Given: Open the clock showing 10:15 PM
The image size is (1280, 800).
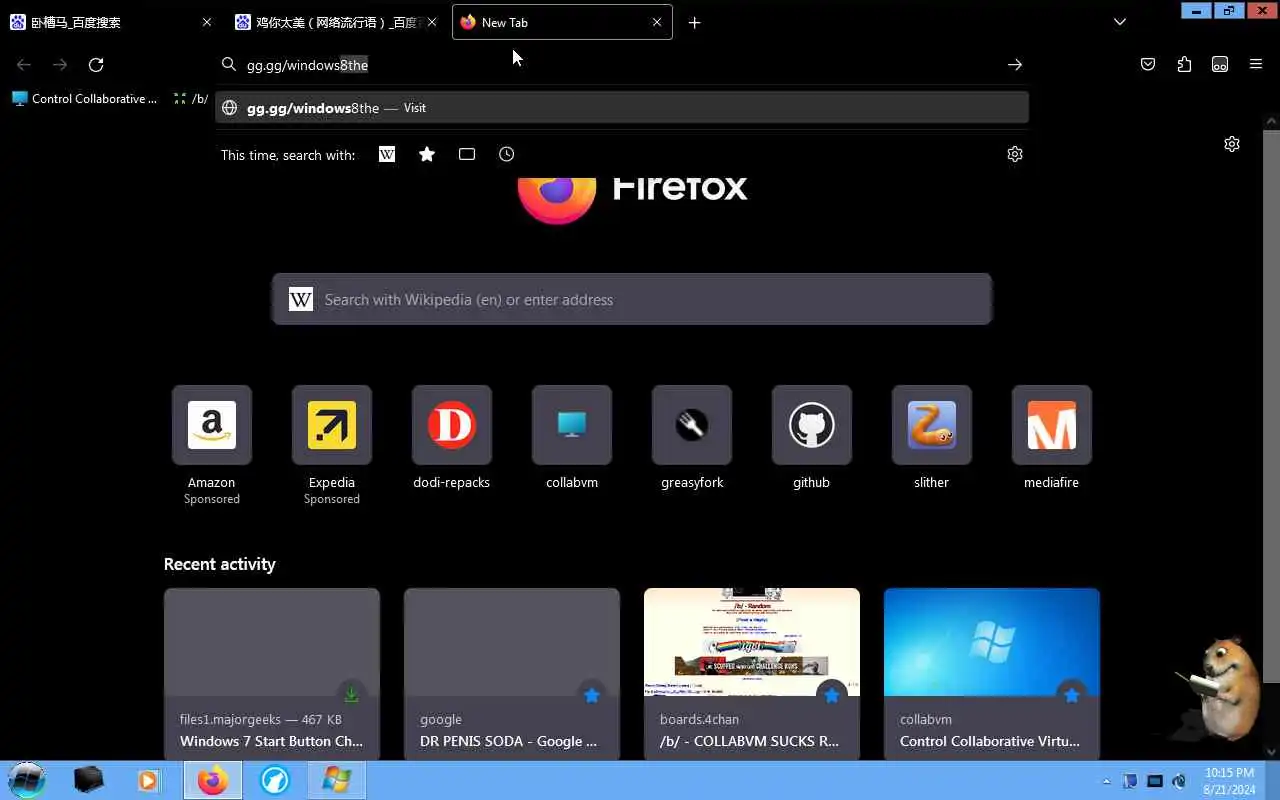Looking at the screenshot, I should [1229, 781].
